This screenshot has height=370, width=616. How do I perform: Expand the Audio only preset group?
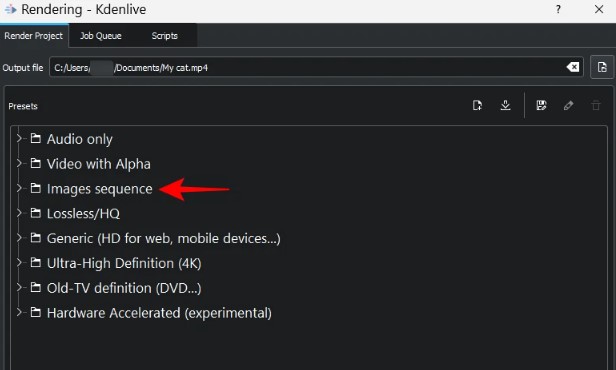click(18, 138)
